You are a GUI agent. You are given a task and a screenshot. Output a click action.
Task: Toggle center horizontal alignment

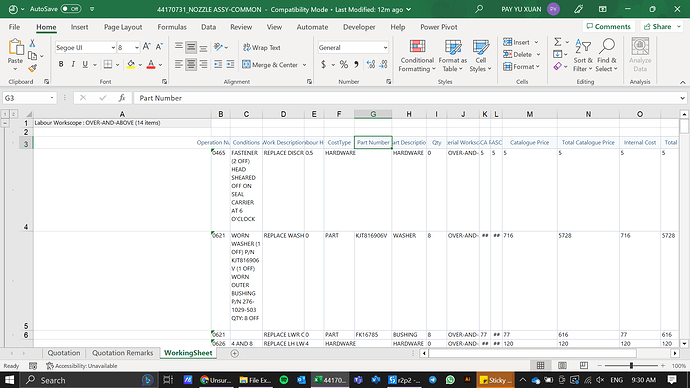[191, 65]
